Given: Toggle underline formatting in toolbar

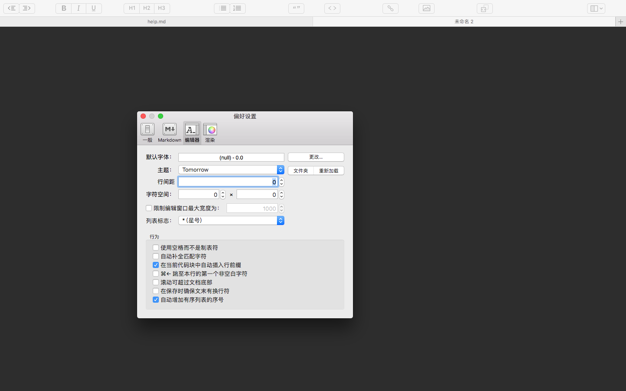Looking at the screenshot, I should tap(94, 8).
